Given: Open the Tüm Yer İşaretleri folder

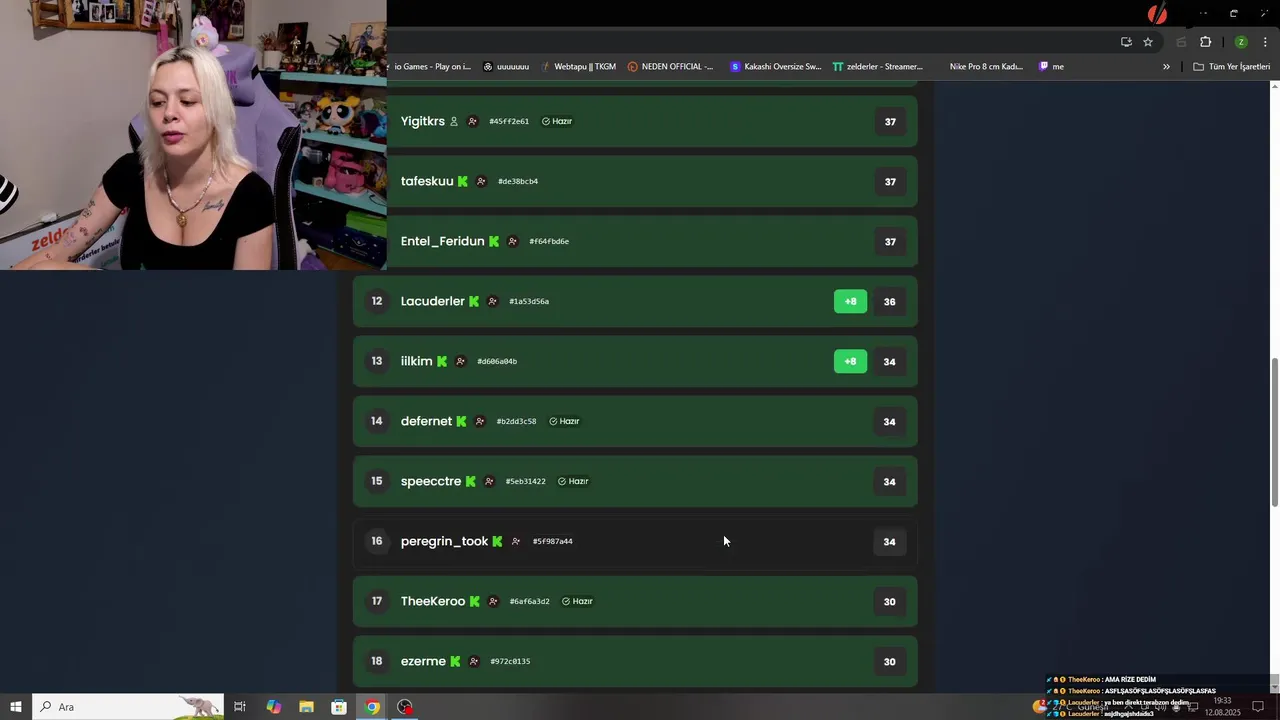Looking at the screenshot, I should coord(1231,67).
